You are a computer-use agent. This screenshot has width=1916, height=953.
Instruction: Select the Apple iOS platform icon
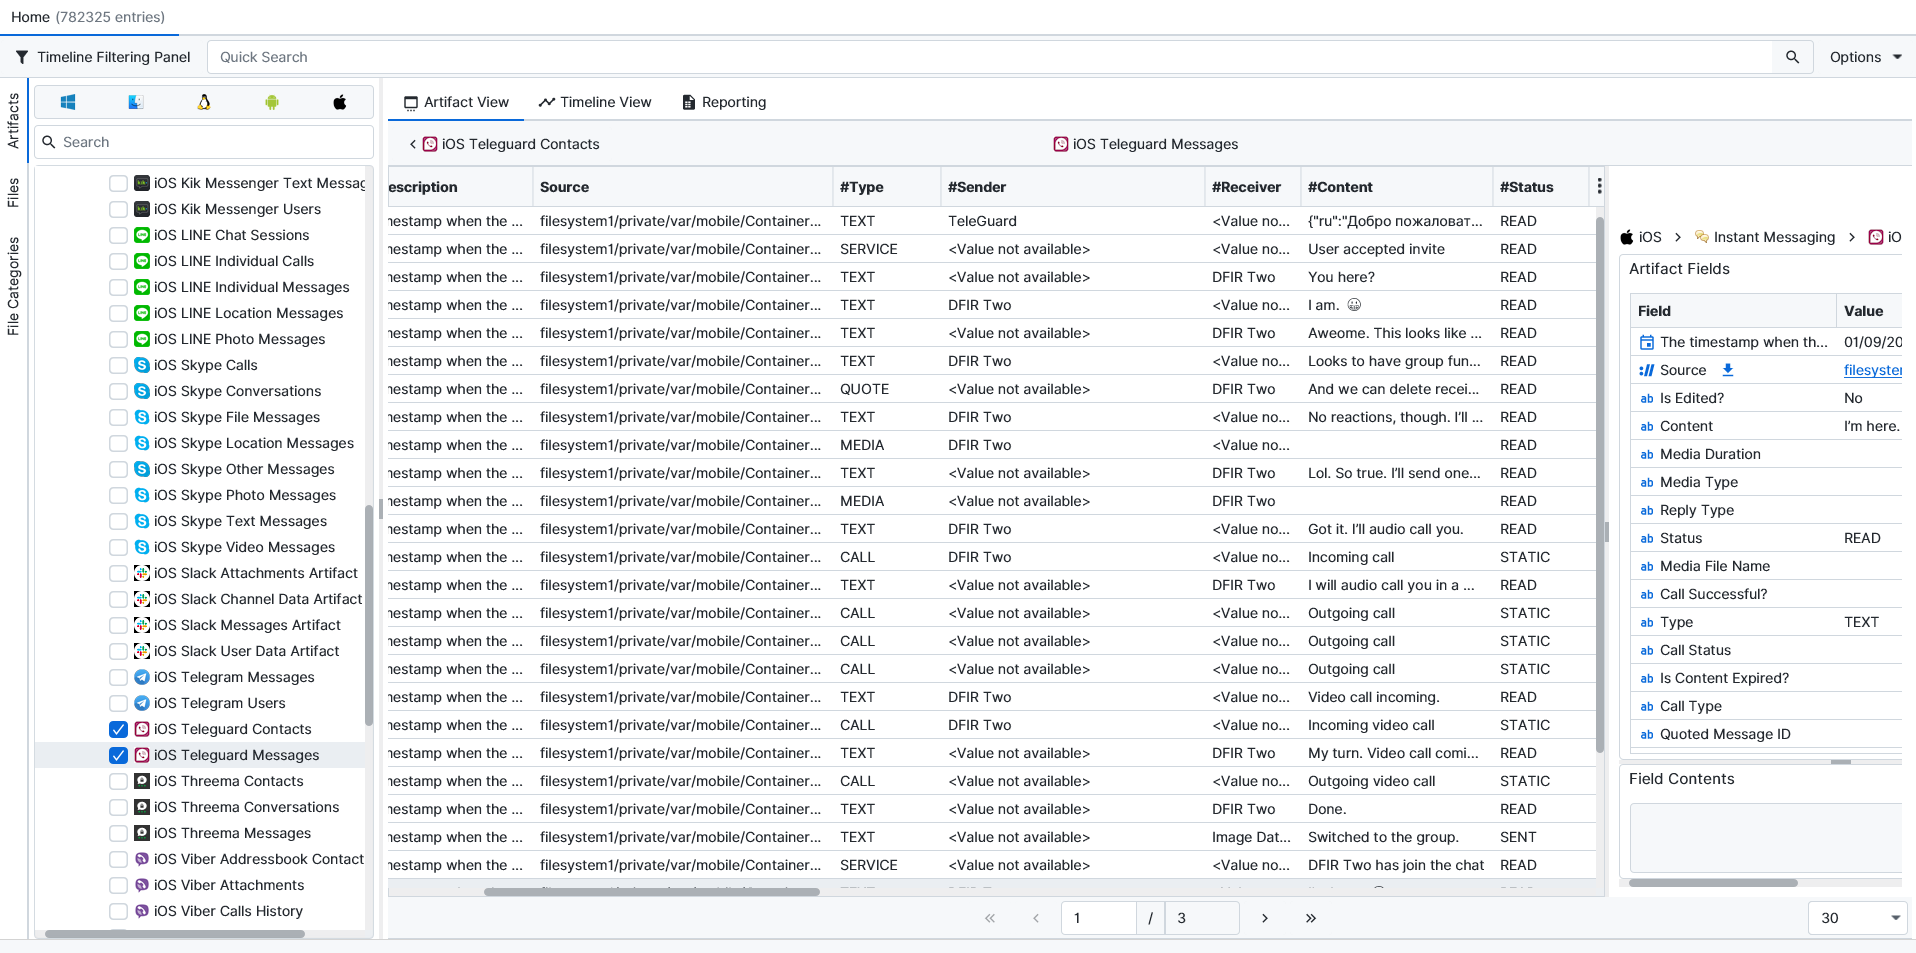click(x=340, y=102)
